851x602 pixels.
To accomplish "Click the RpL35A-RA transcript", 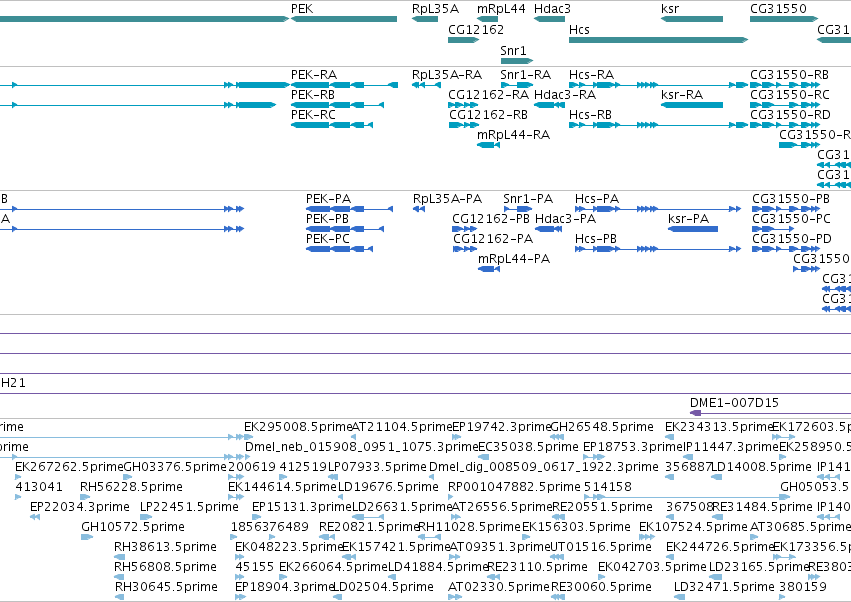I will pyautogui.click(x=426, y=85).
